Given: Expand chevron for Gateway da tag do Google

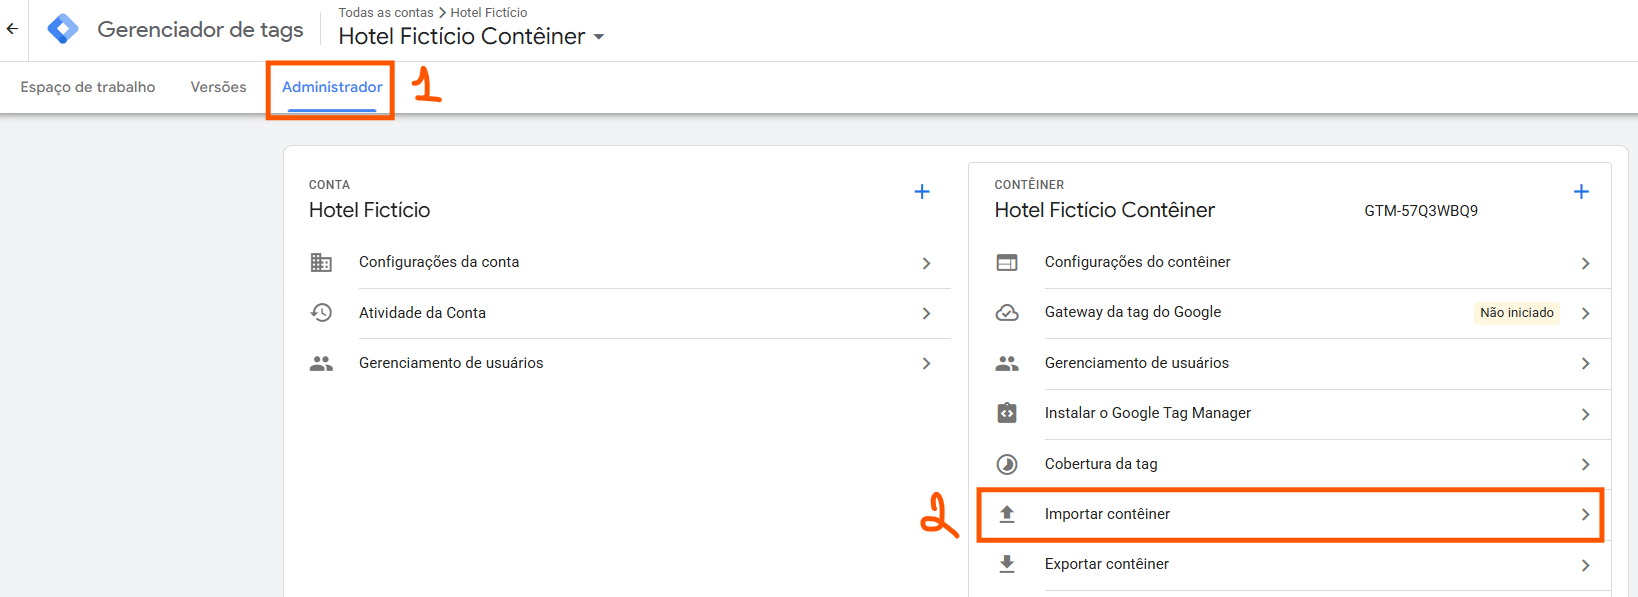Looking at the screenshot, I should (x=1585, y=313).
